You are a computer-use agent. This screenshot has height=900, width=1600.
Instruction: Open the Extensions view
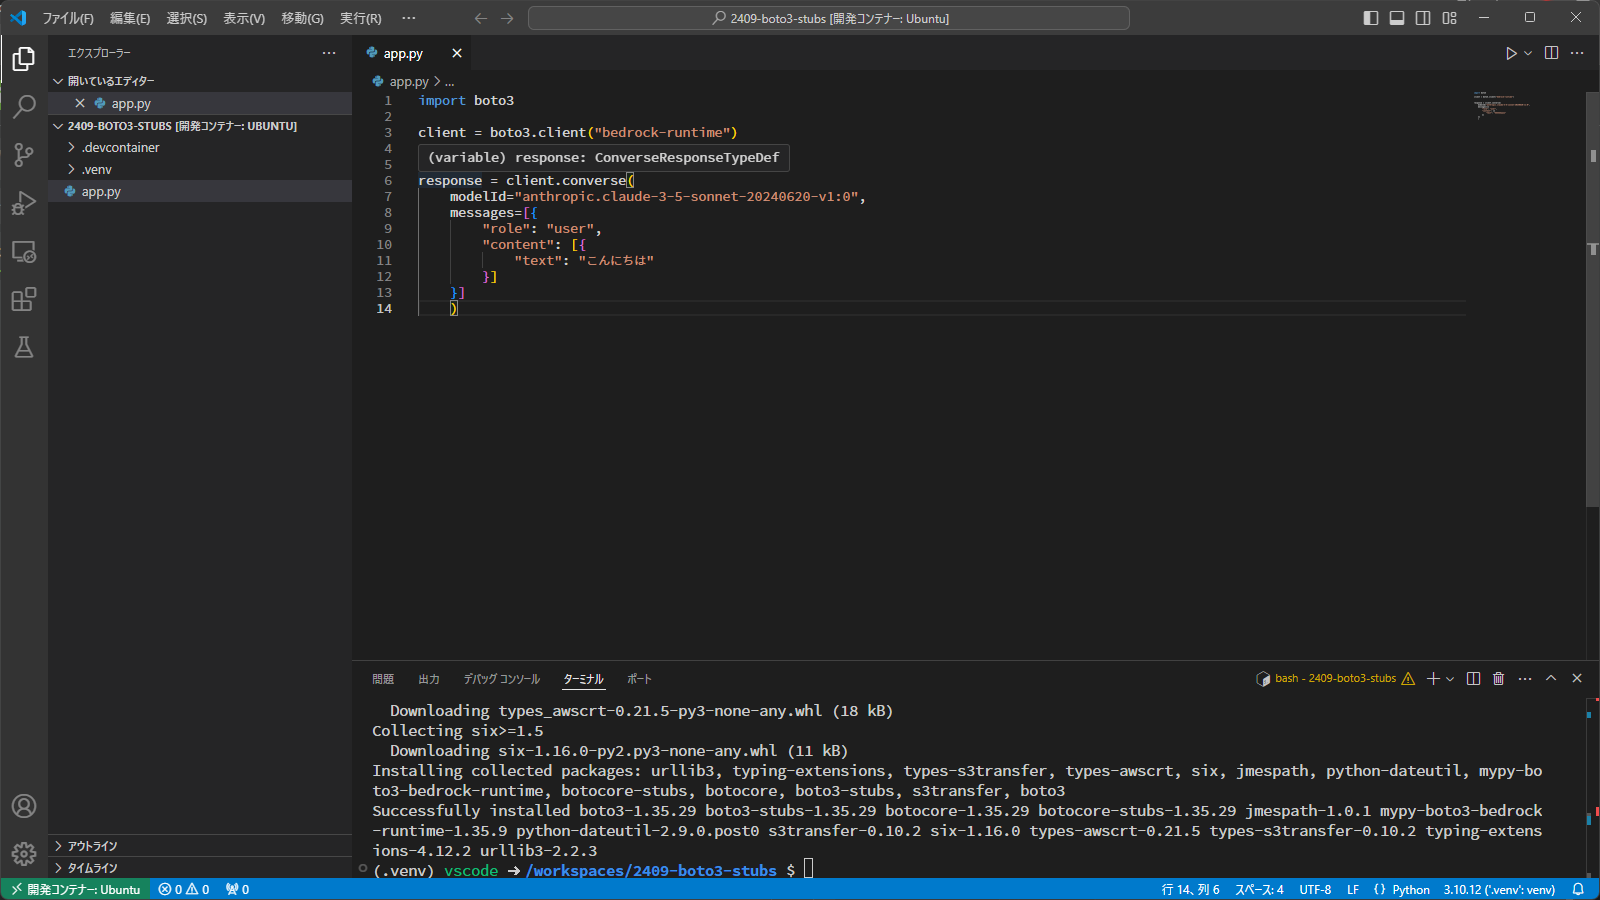pos(24,299)
